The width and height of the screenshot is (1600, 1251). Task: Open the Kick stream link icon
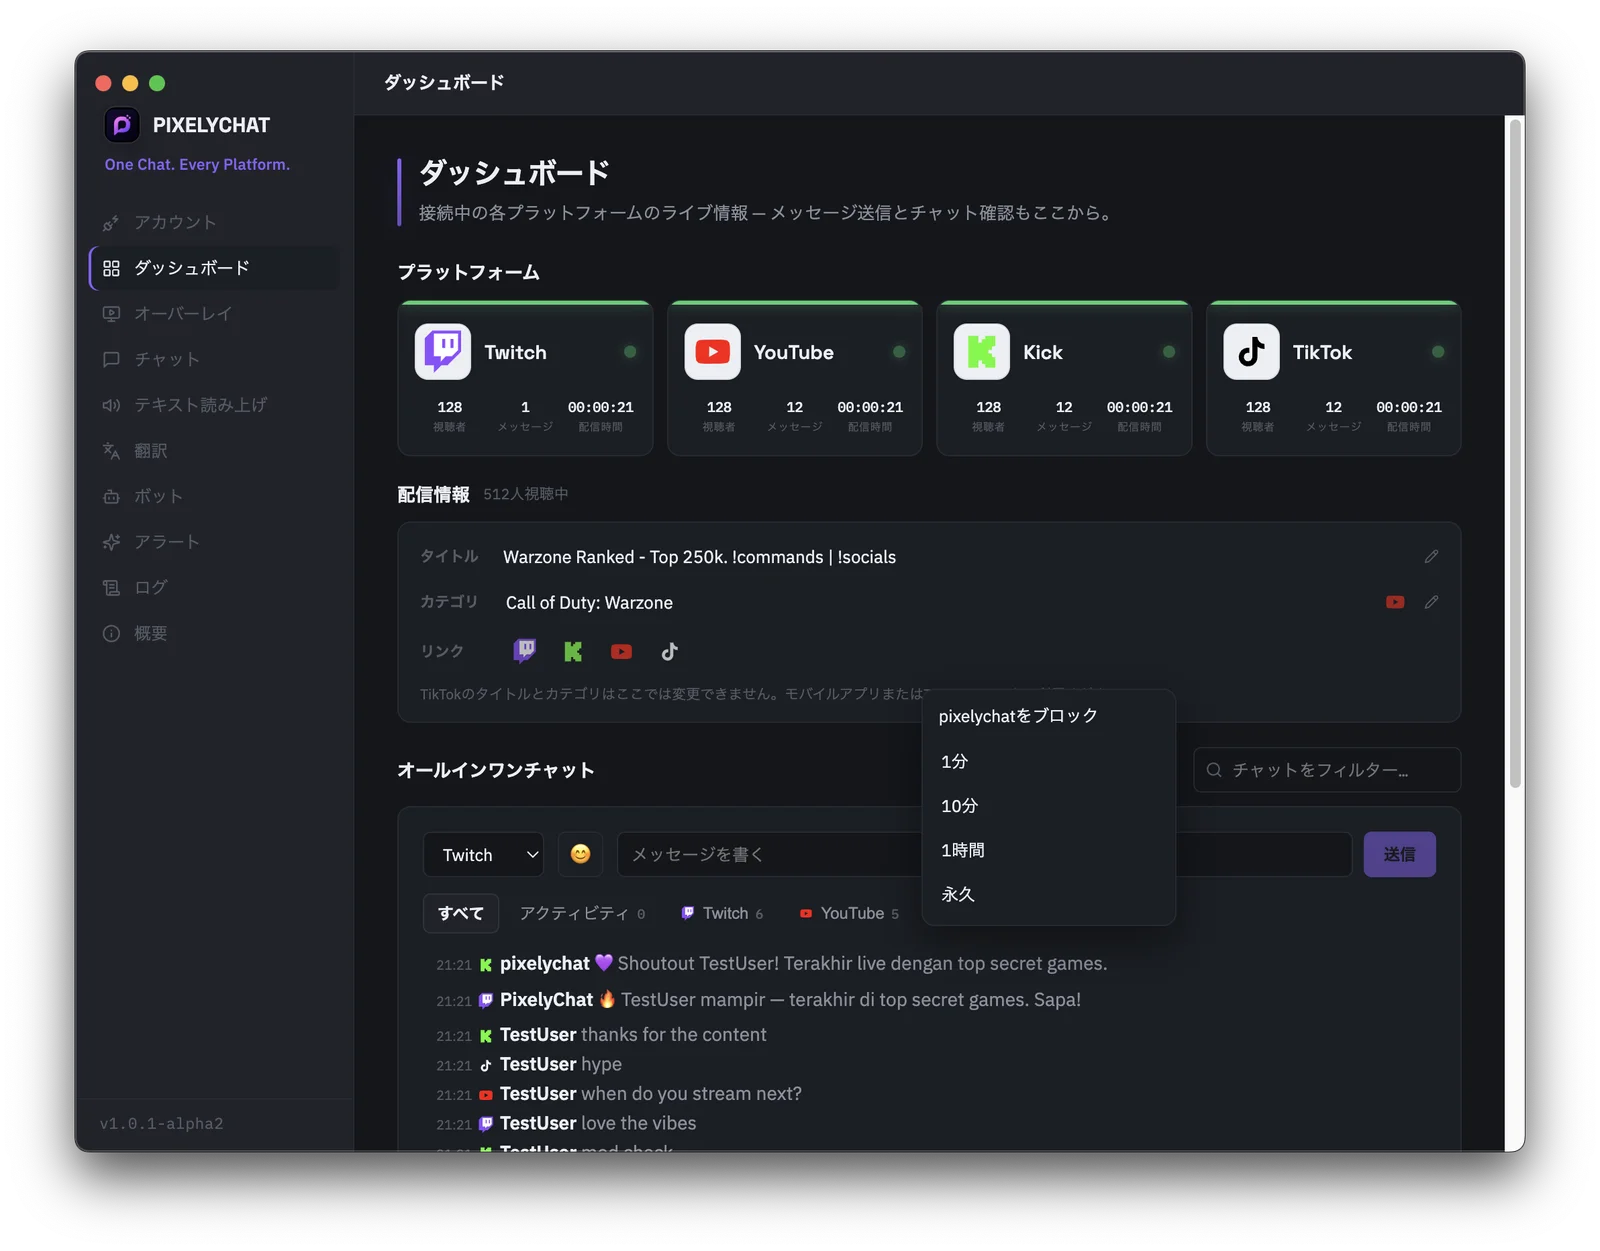point(573,652)
